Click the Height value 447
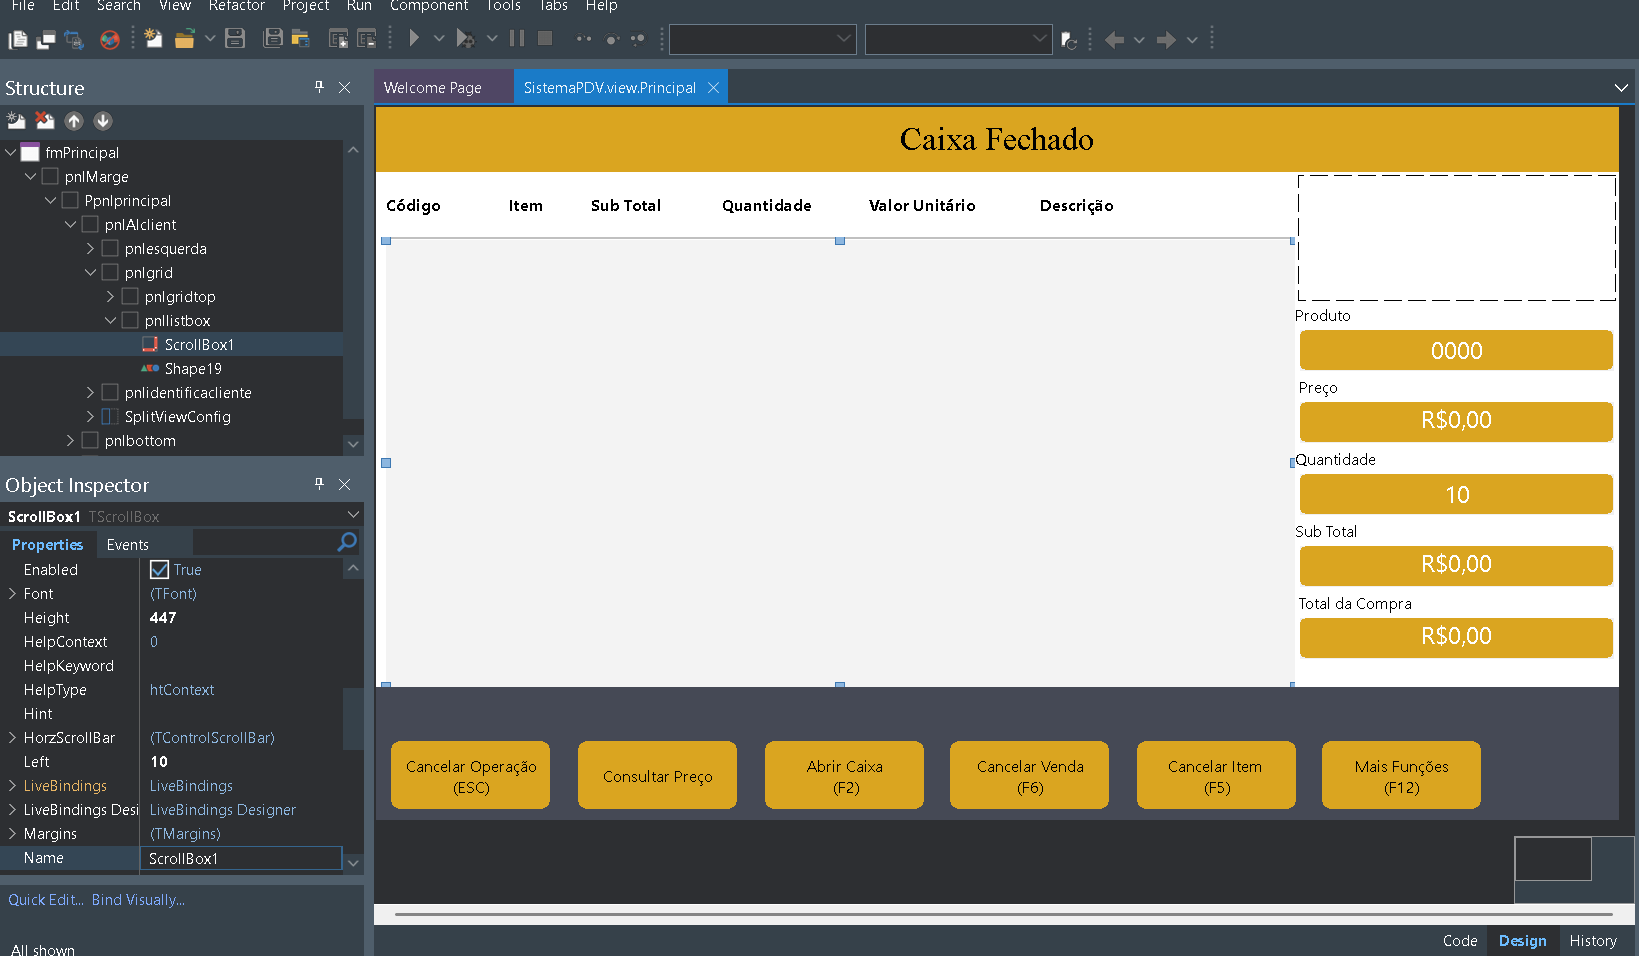Viewport: 1639px width, 956px height. 163,618
